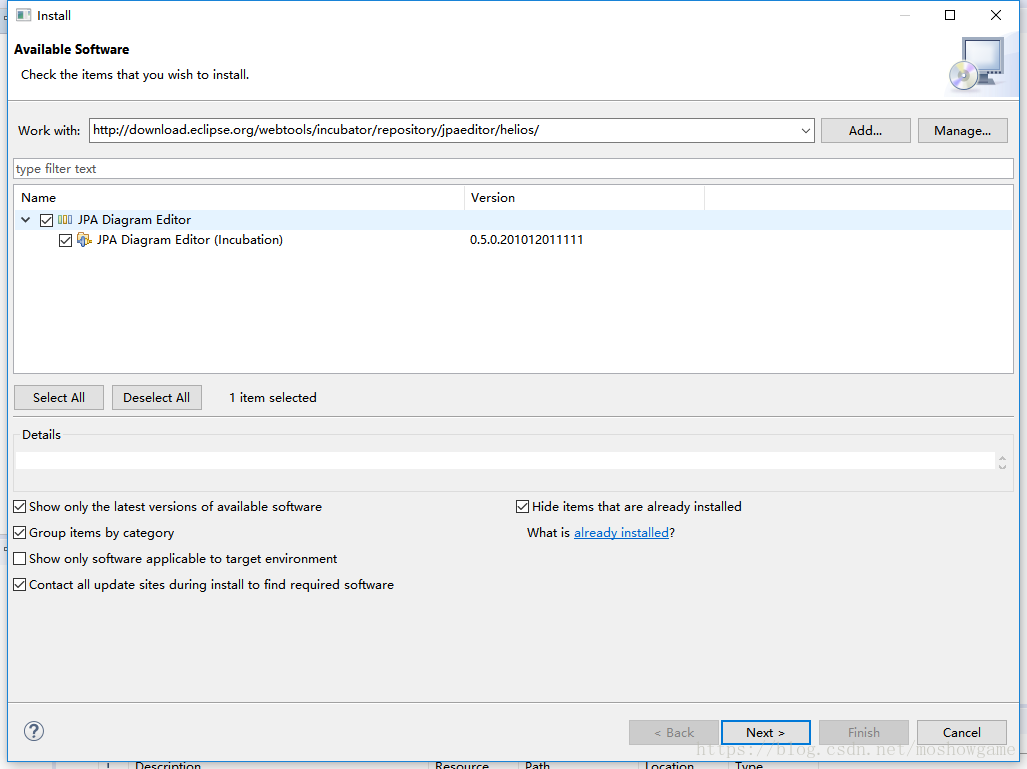Click the help question mark icon

pos(33,731)
